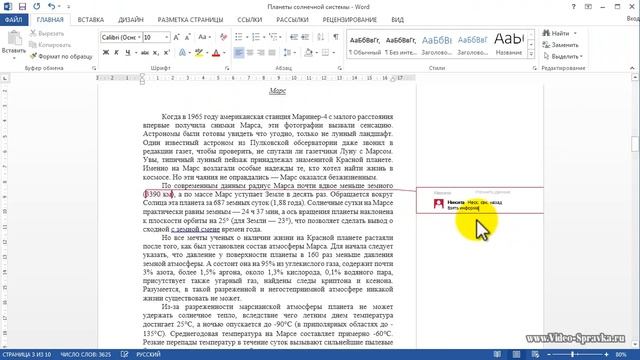Click the Format Painter (Формат по образцу) button
Viewport: 640px width, 360px height.
61,56
